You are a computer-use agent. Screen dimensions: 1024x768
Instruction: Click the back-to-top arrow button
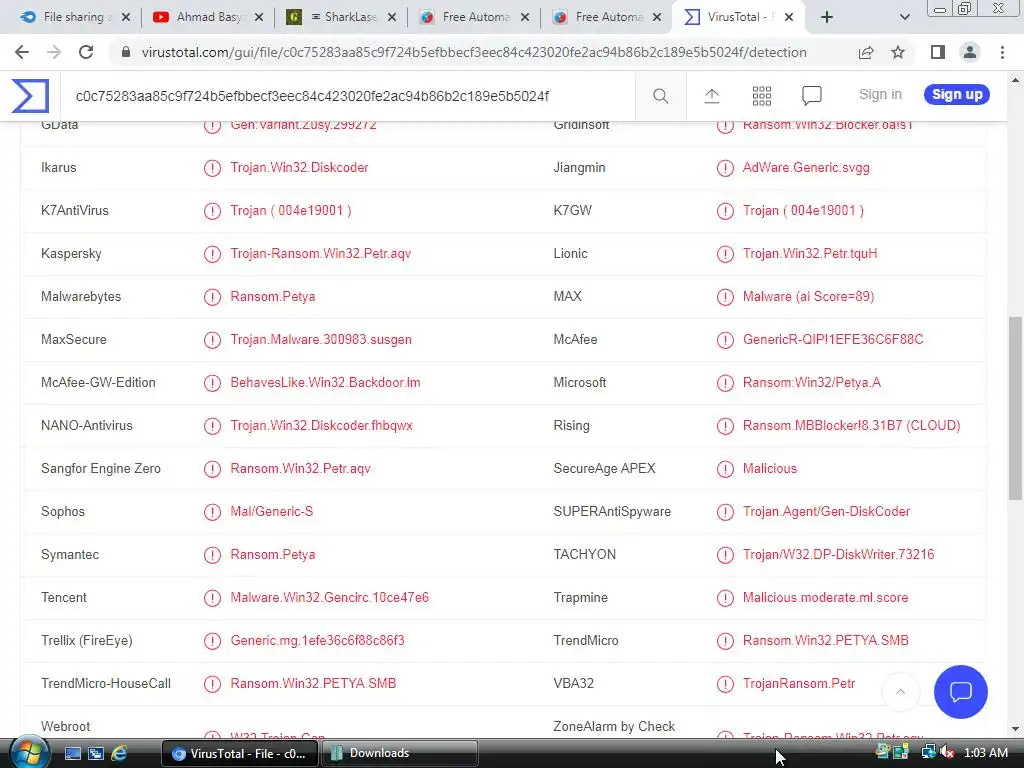pyautogui.click(x=900, y=692)
